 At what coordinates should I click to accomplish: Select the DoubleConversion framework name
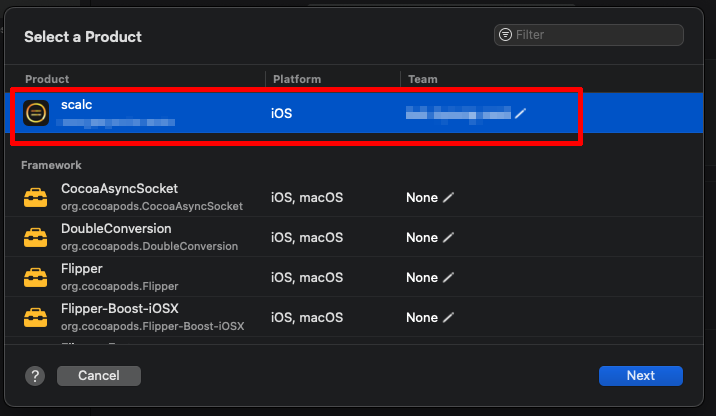[x=116, y=229]
